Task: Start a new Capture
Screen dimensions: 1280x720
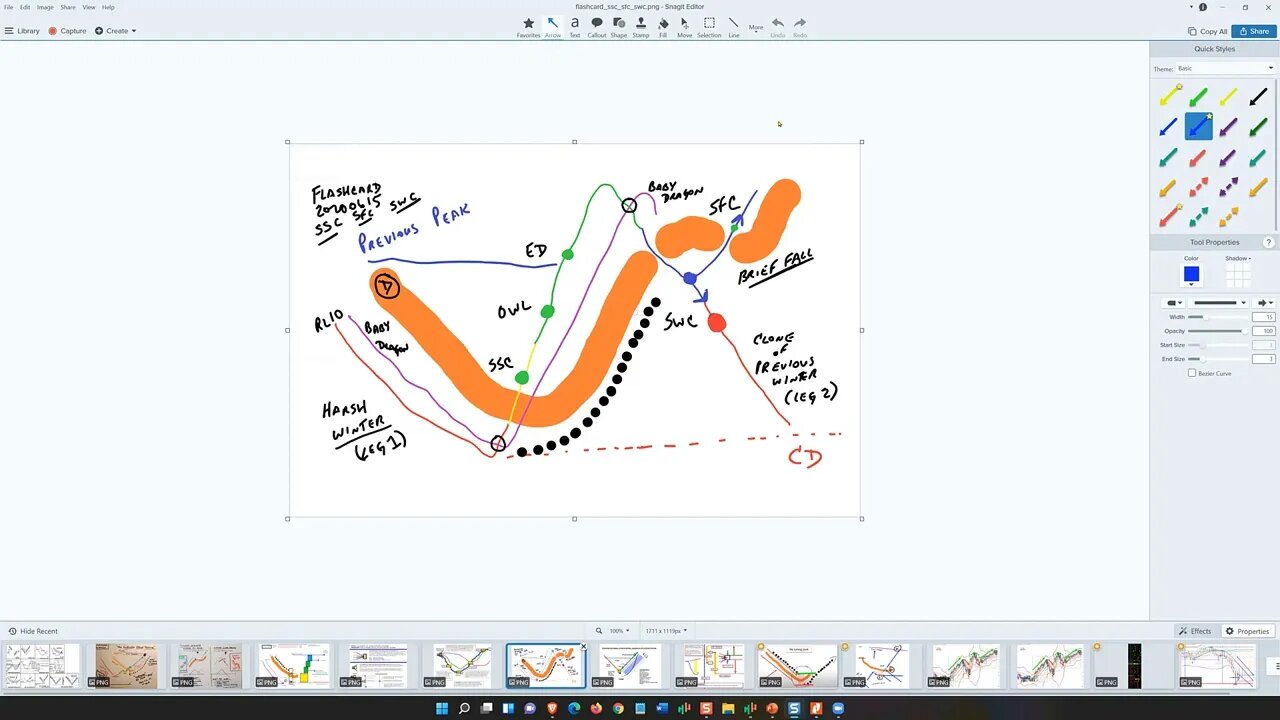Action: coord(68,31)
